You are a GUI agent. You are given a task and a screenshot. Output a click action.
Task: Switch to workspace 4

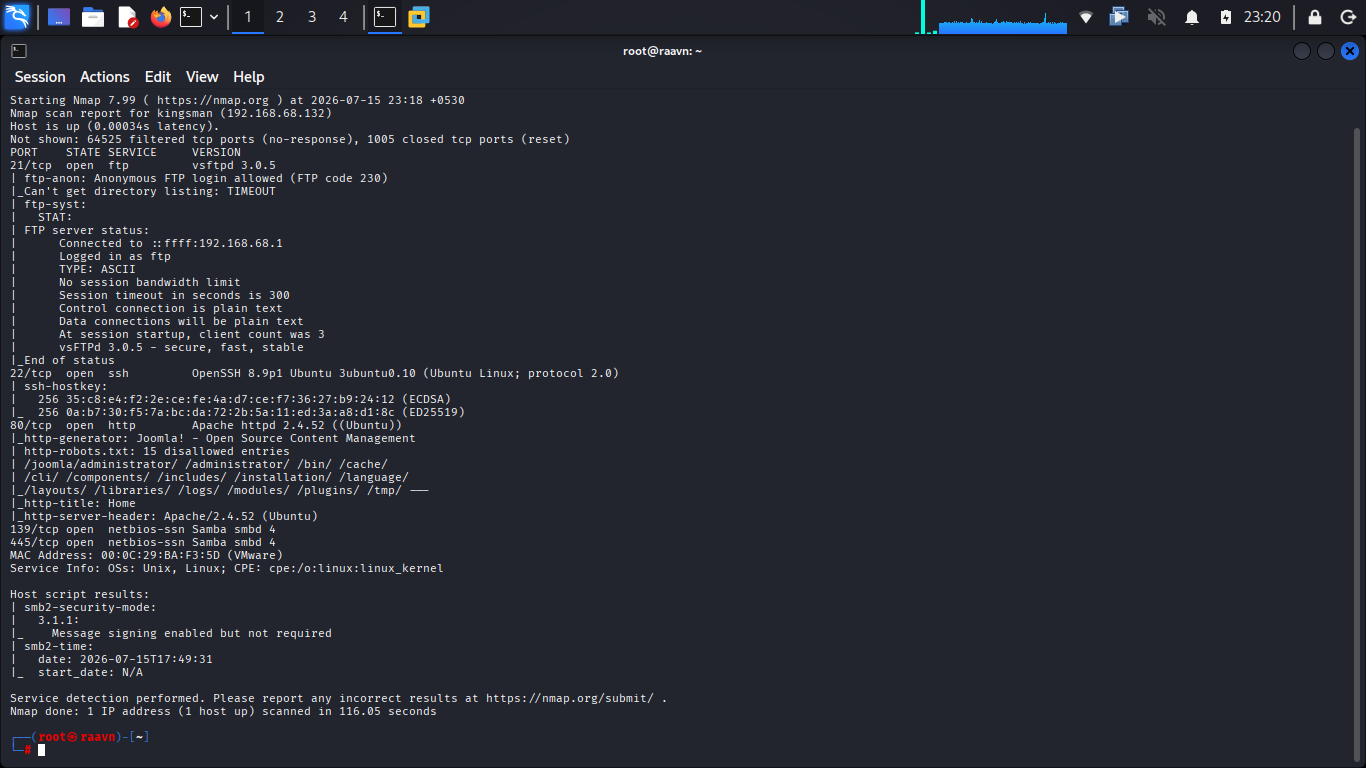click(344, 17)
